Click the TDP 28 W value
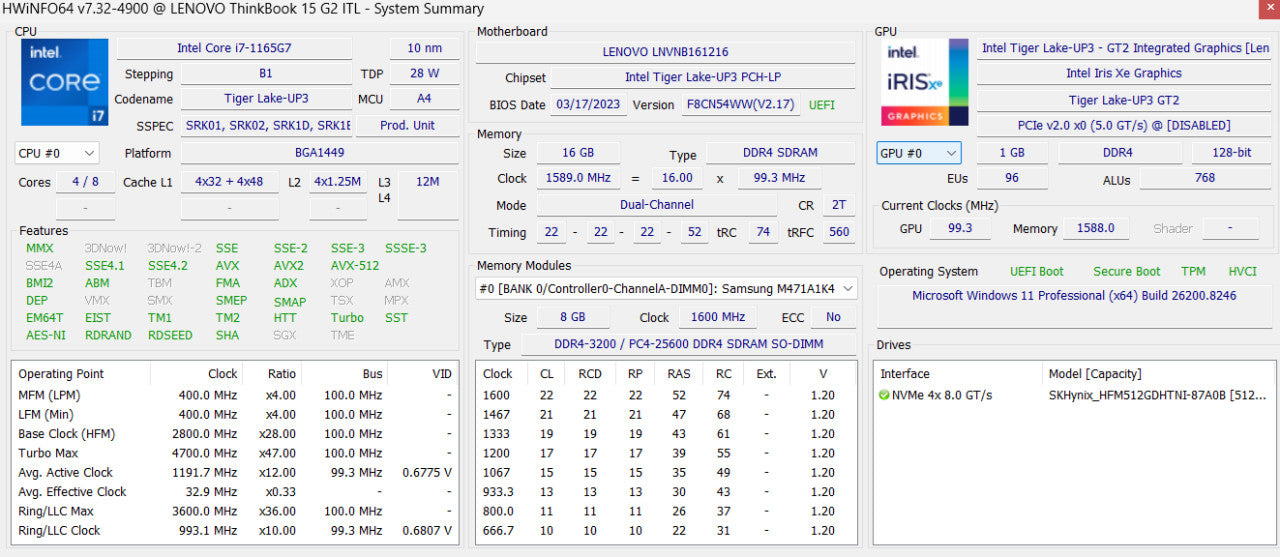This screenshot has width=1280, height=557. (424, 74)
